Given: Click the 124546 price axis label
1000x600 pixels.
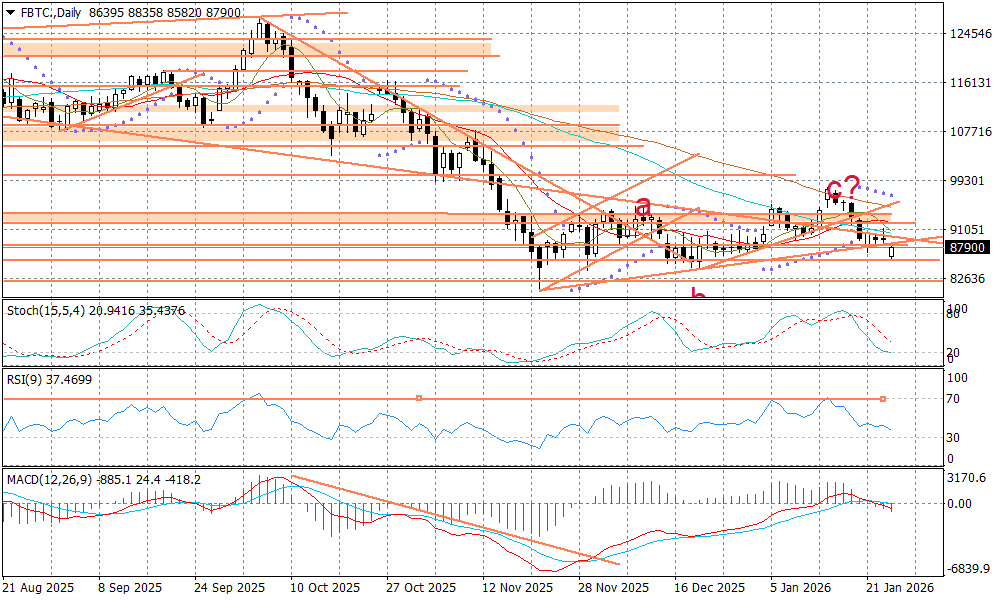Looking at the screenshot, I should 968,33.
